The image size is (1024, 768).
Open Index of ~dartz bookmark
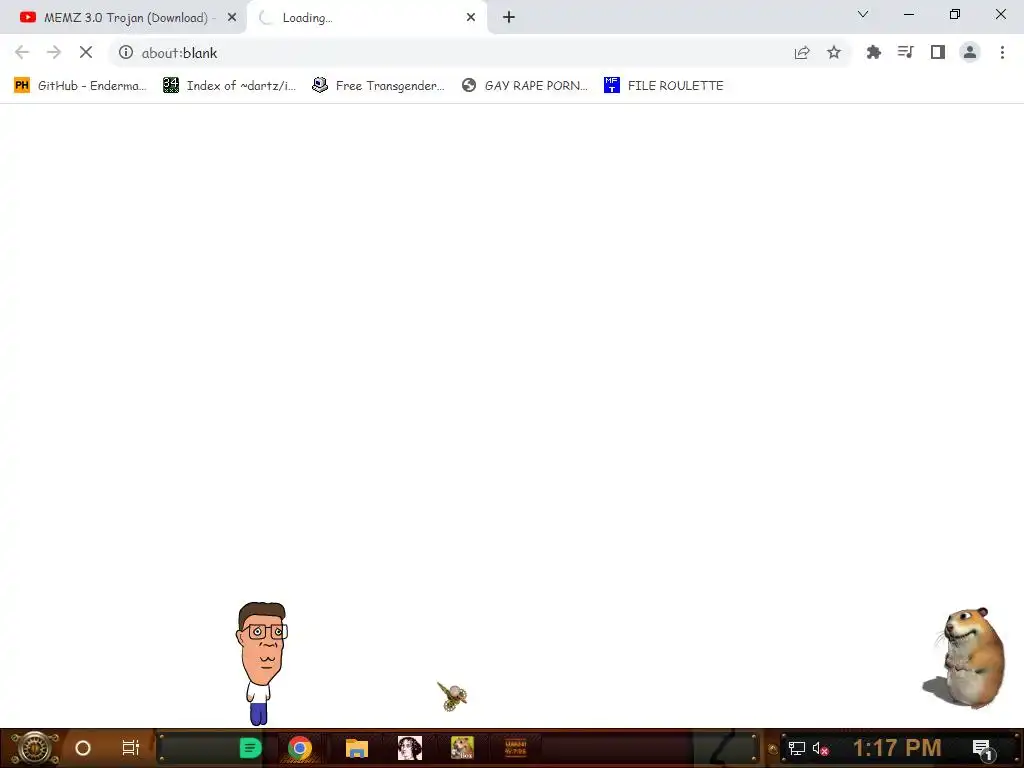click(x=229, y=86)
